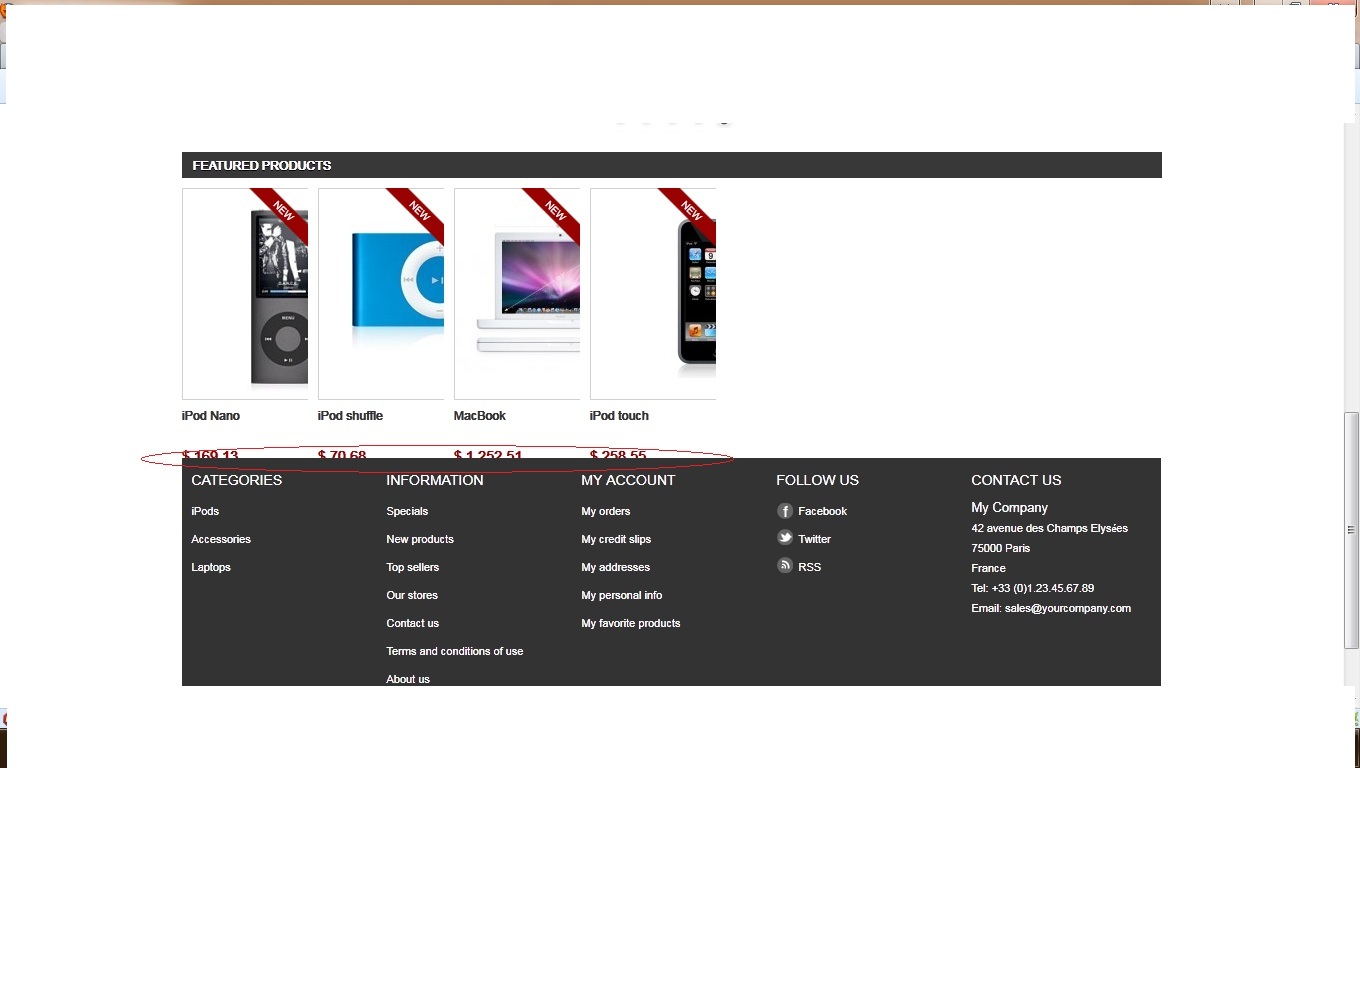The height and width of the screenshot is (992, 1360).
Task: Click the NEW ribbon on MacBook
Action: point(557,211)
